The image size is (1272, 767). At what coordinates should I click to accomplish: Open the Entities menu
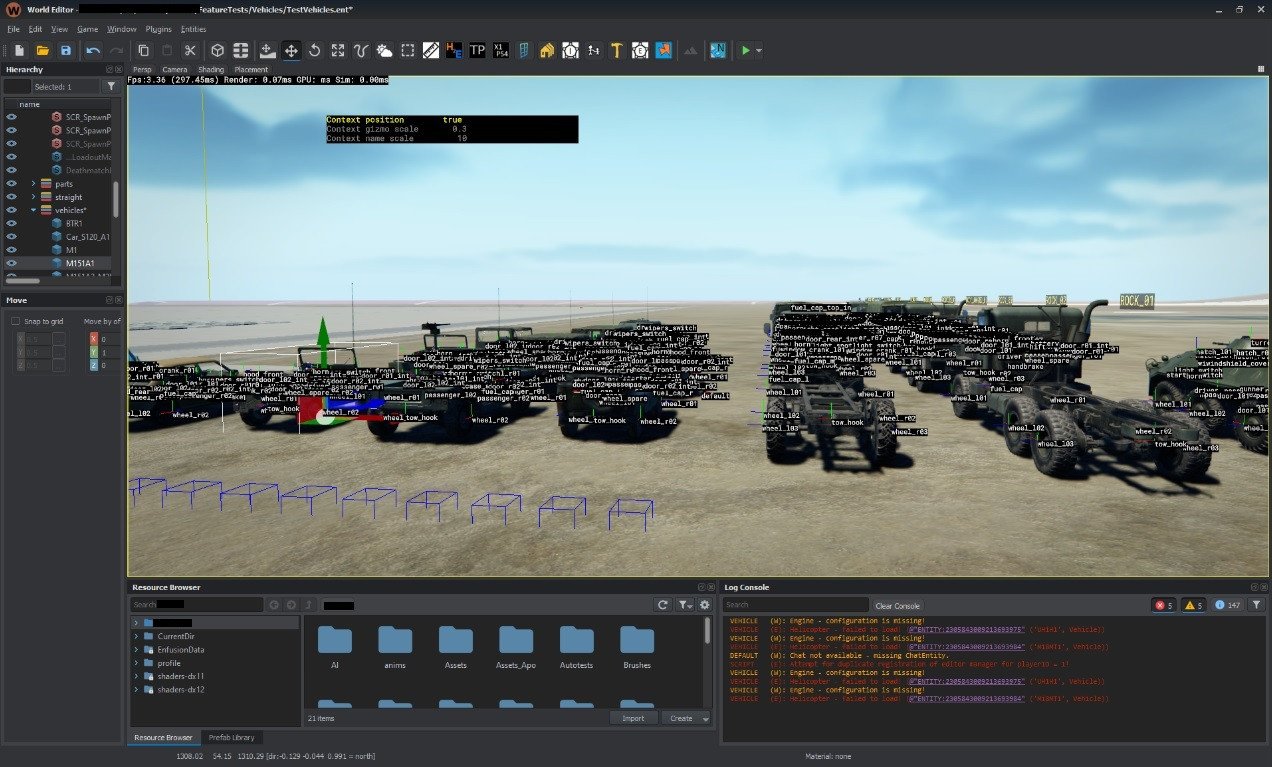(193, 29)
